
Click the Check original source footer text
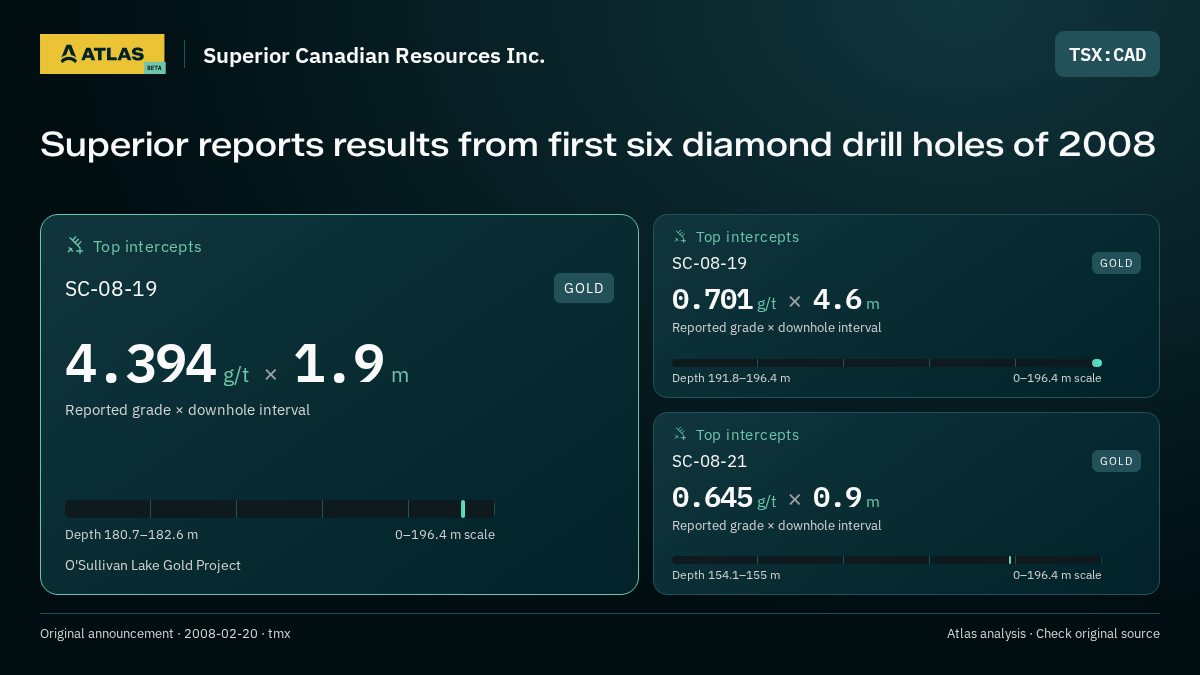1098,634
